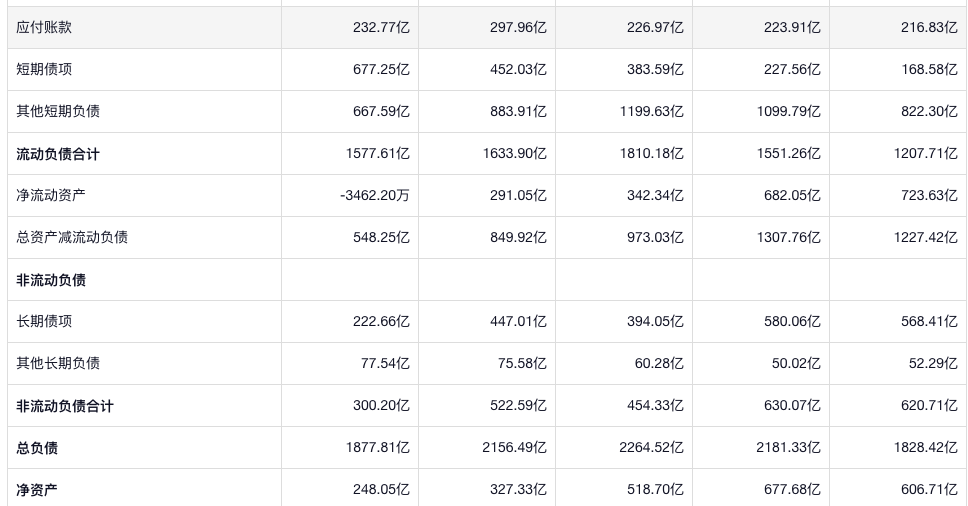Select the 580.06亿 long-term debt cell
This screenshot has height=506, width=968.
click(x=792, y=321)
